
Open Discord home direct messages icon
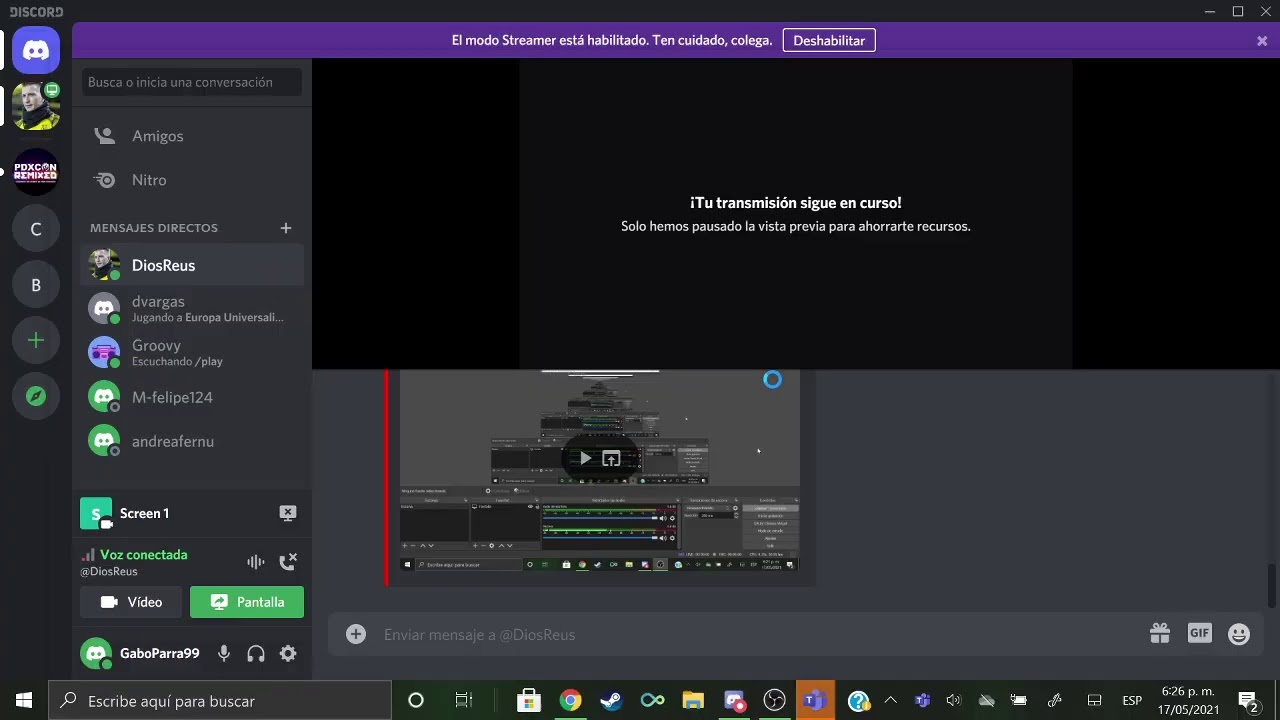[x=36, y=50]
